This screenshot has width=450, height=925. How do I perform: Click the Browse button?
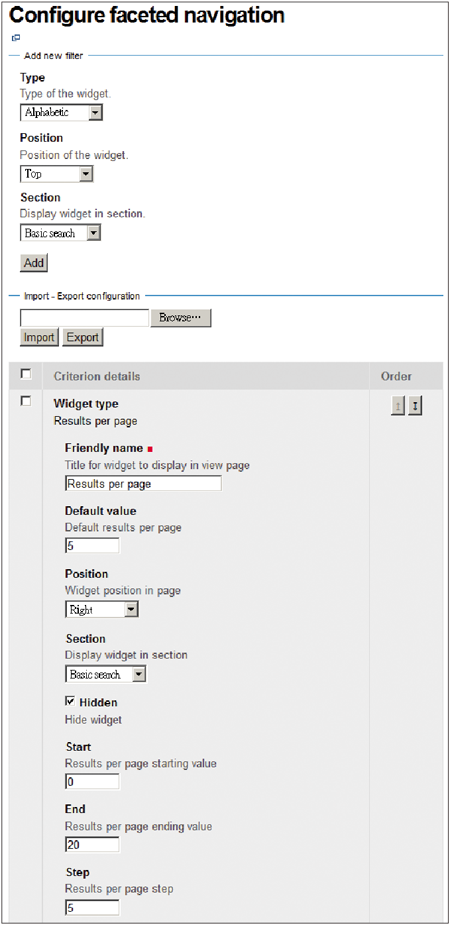point(180,317)
